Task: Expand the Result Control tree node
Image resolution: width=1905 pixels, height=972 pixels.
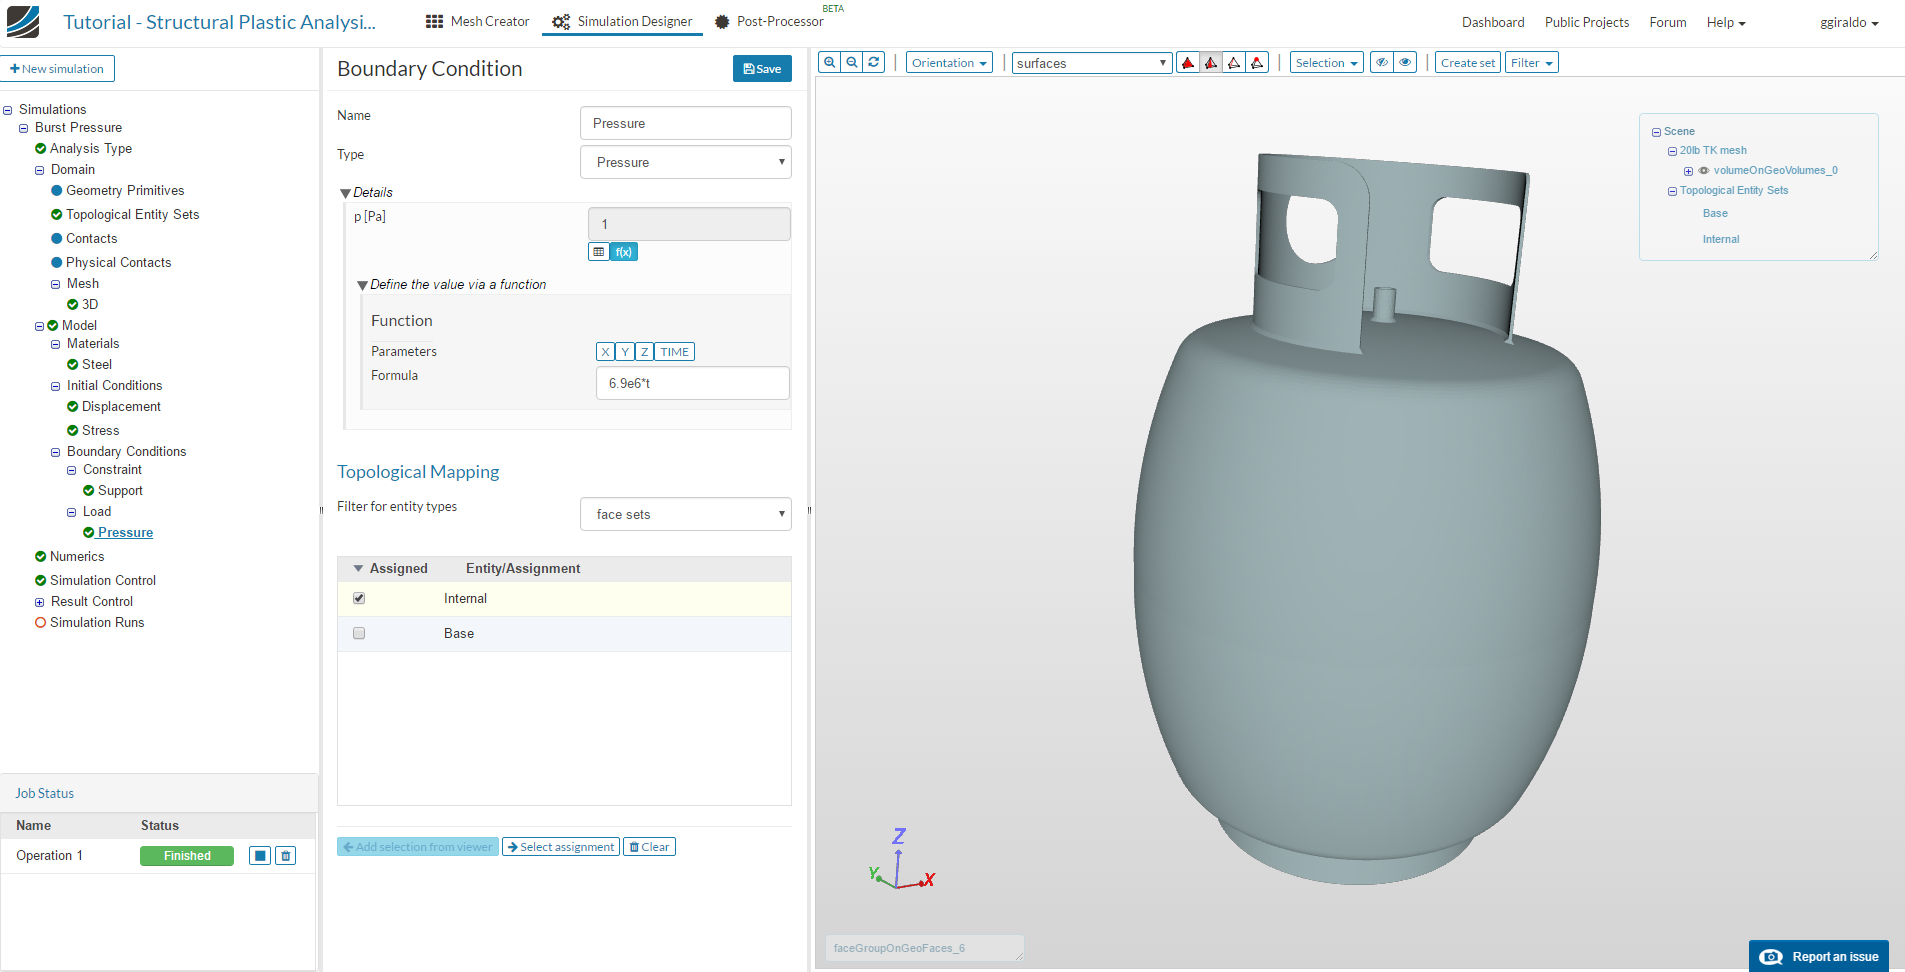Action: [x=40, y=602]
